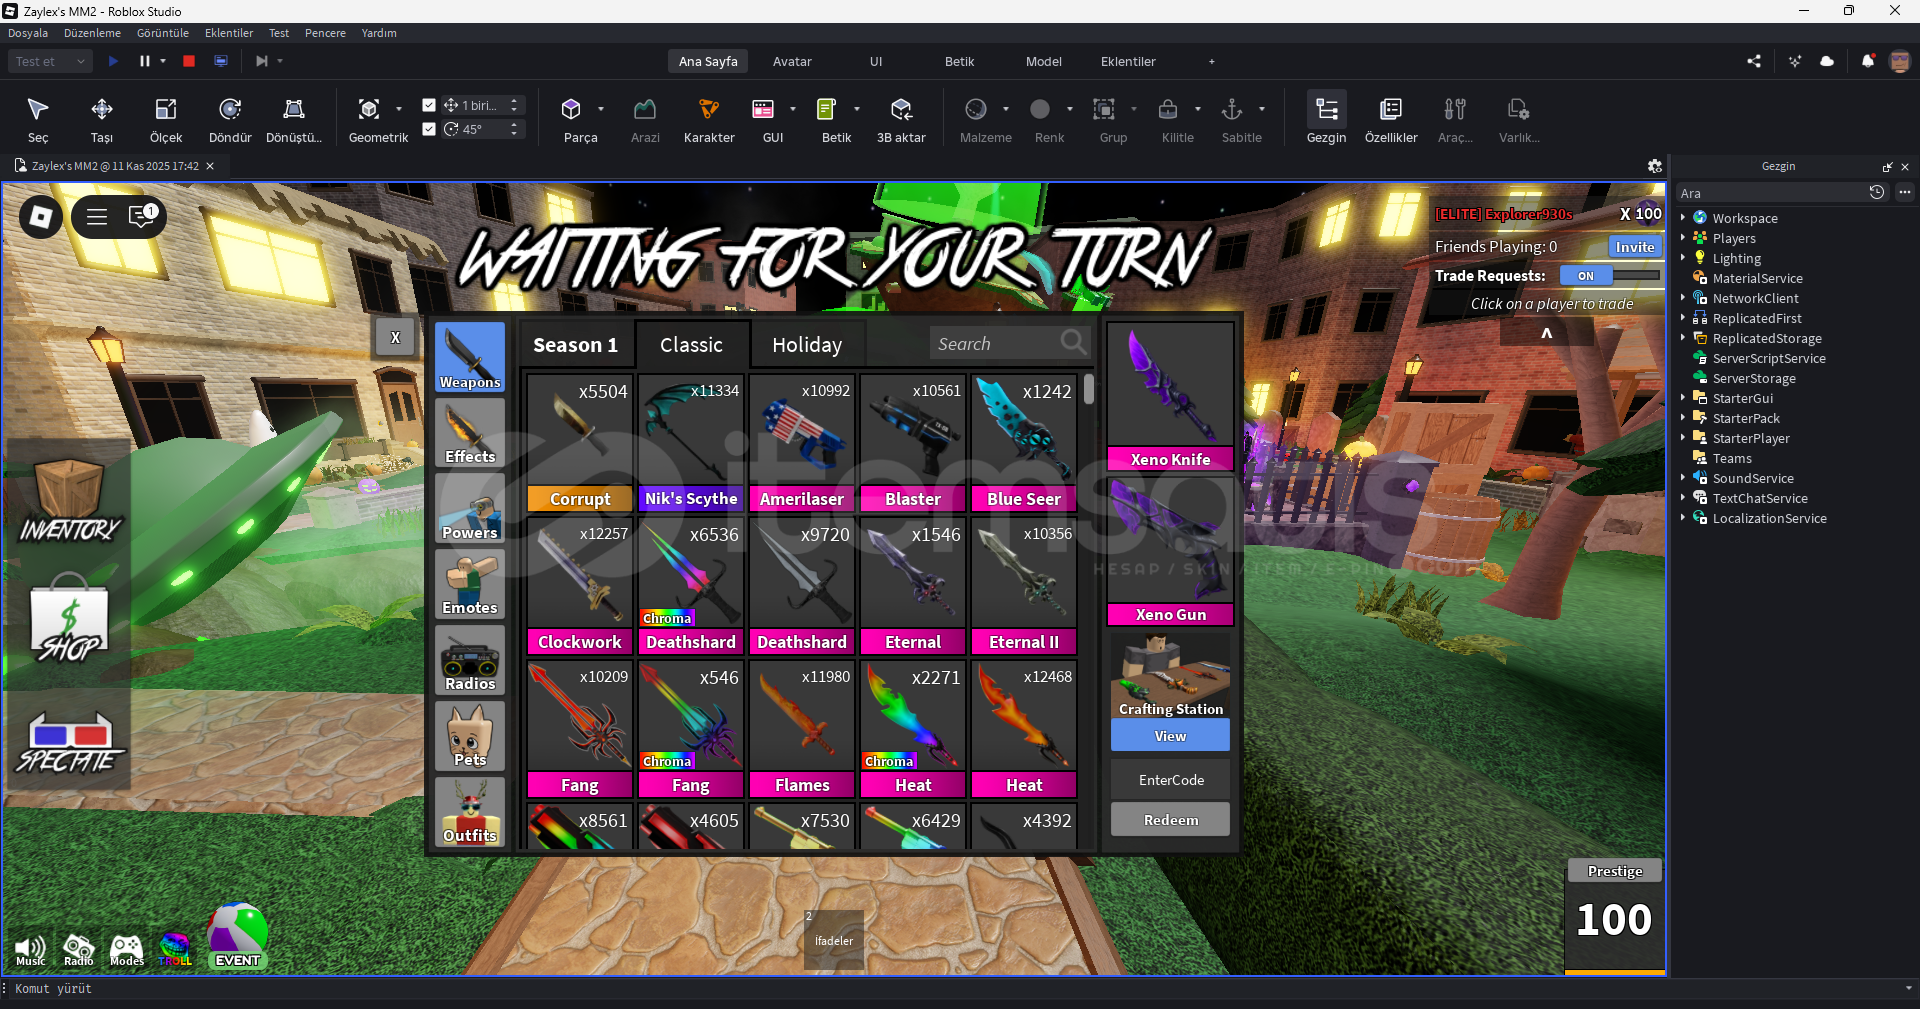Click the Komut yürüt command bar

tap(955, 988)
